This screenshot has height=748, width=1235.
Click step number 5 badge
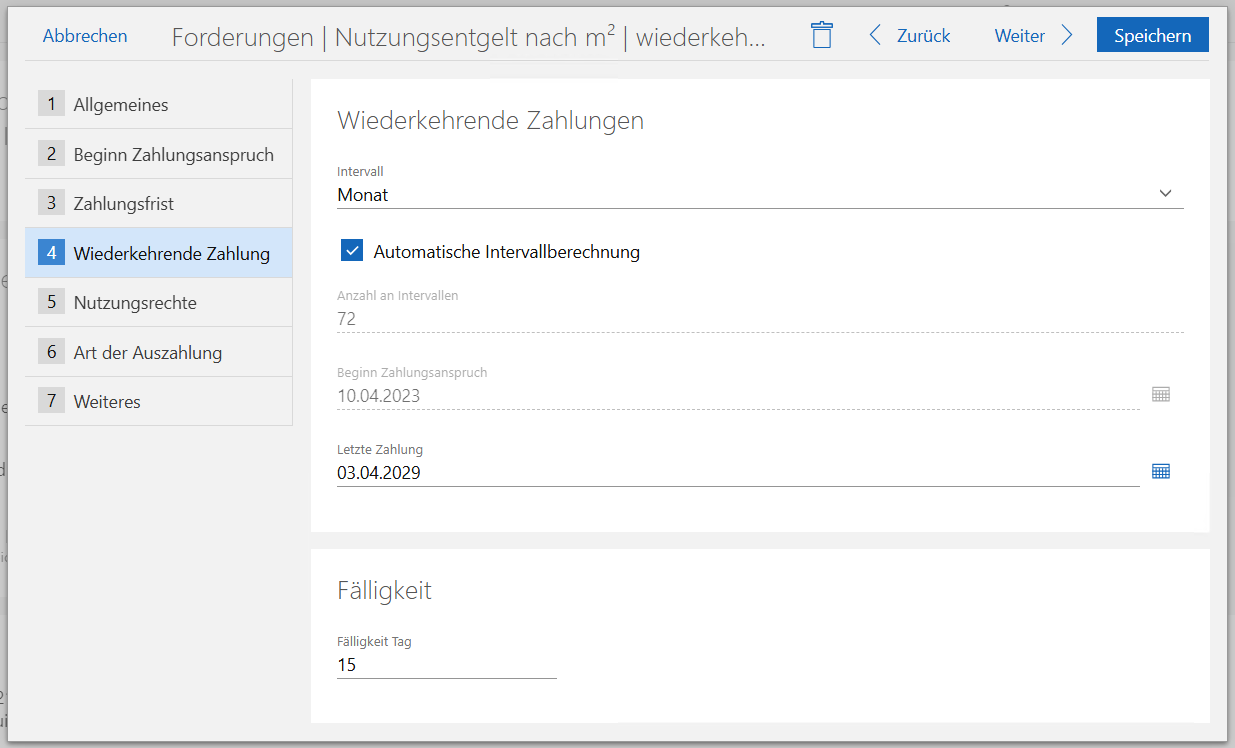tap(51, 302)
